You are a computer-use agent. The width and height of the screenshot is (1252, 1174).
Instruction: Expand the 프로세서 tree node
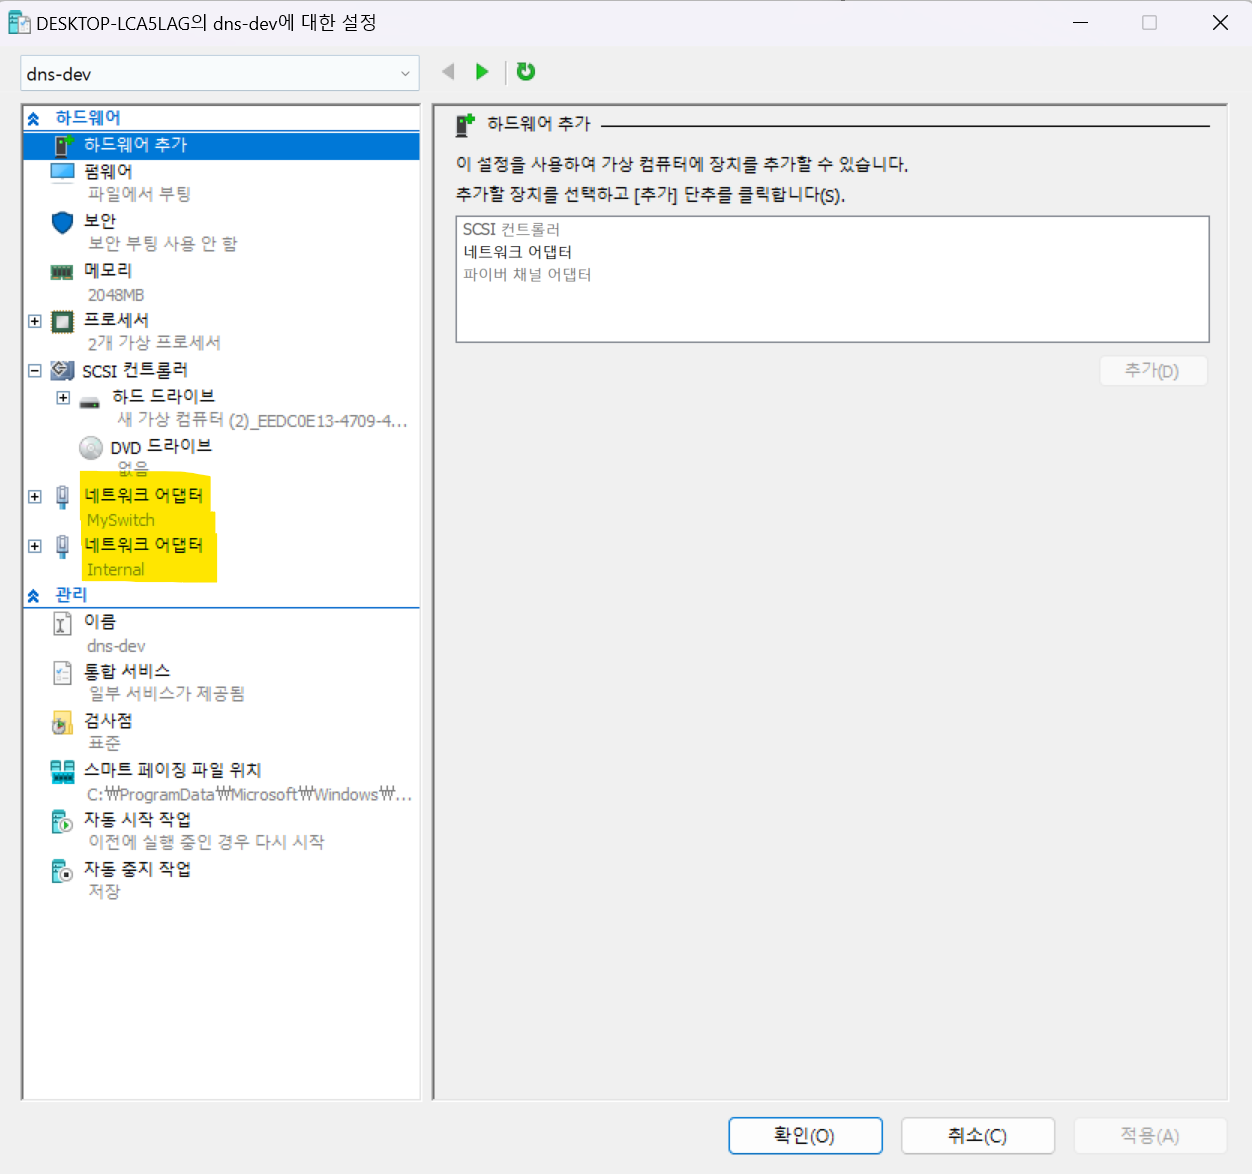(34, 321)
